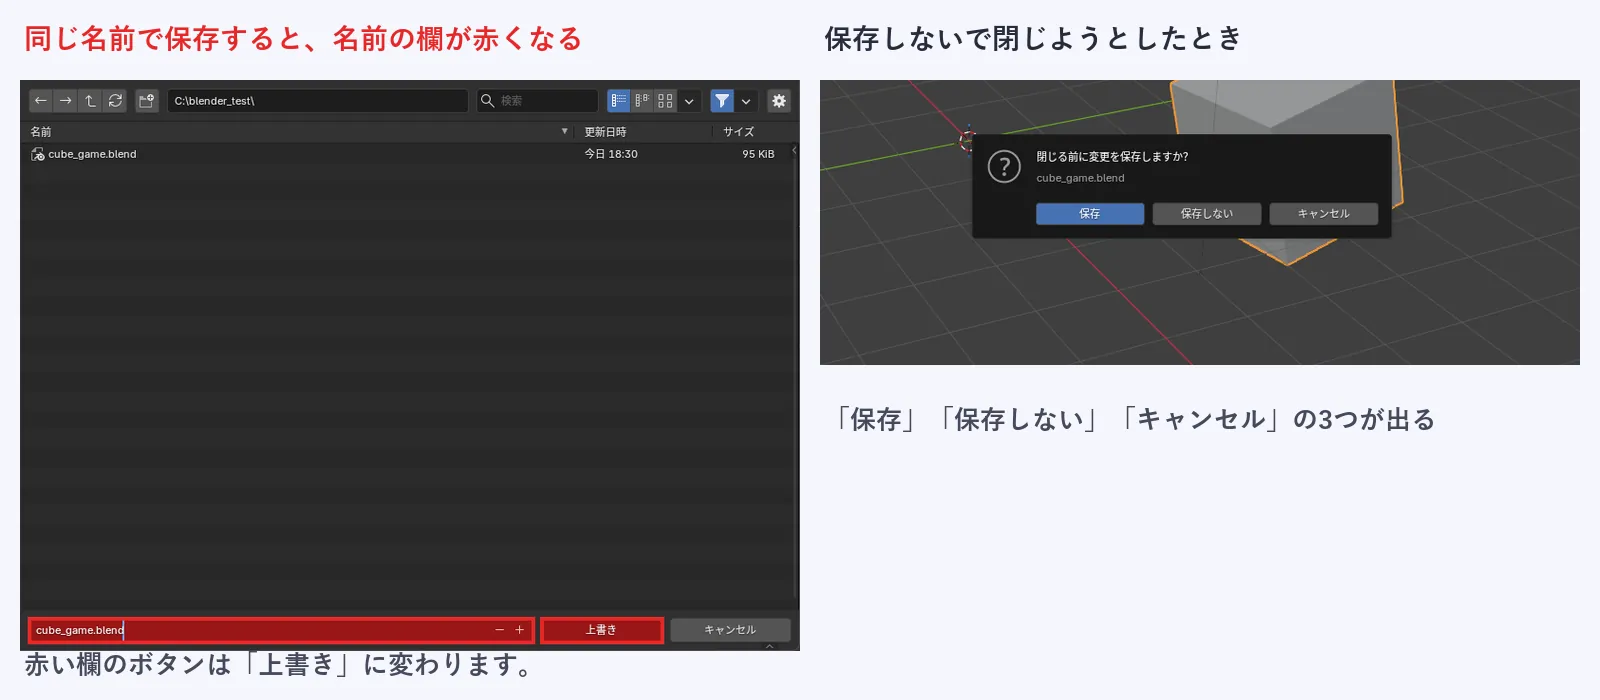Go to parent directory icon
This screenshot has width=1600, height=700.
[x=90, y=101]
